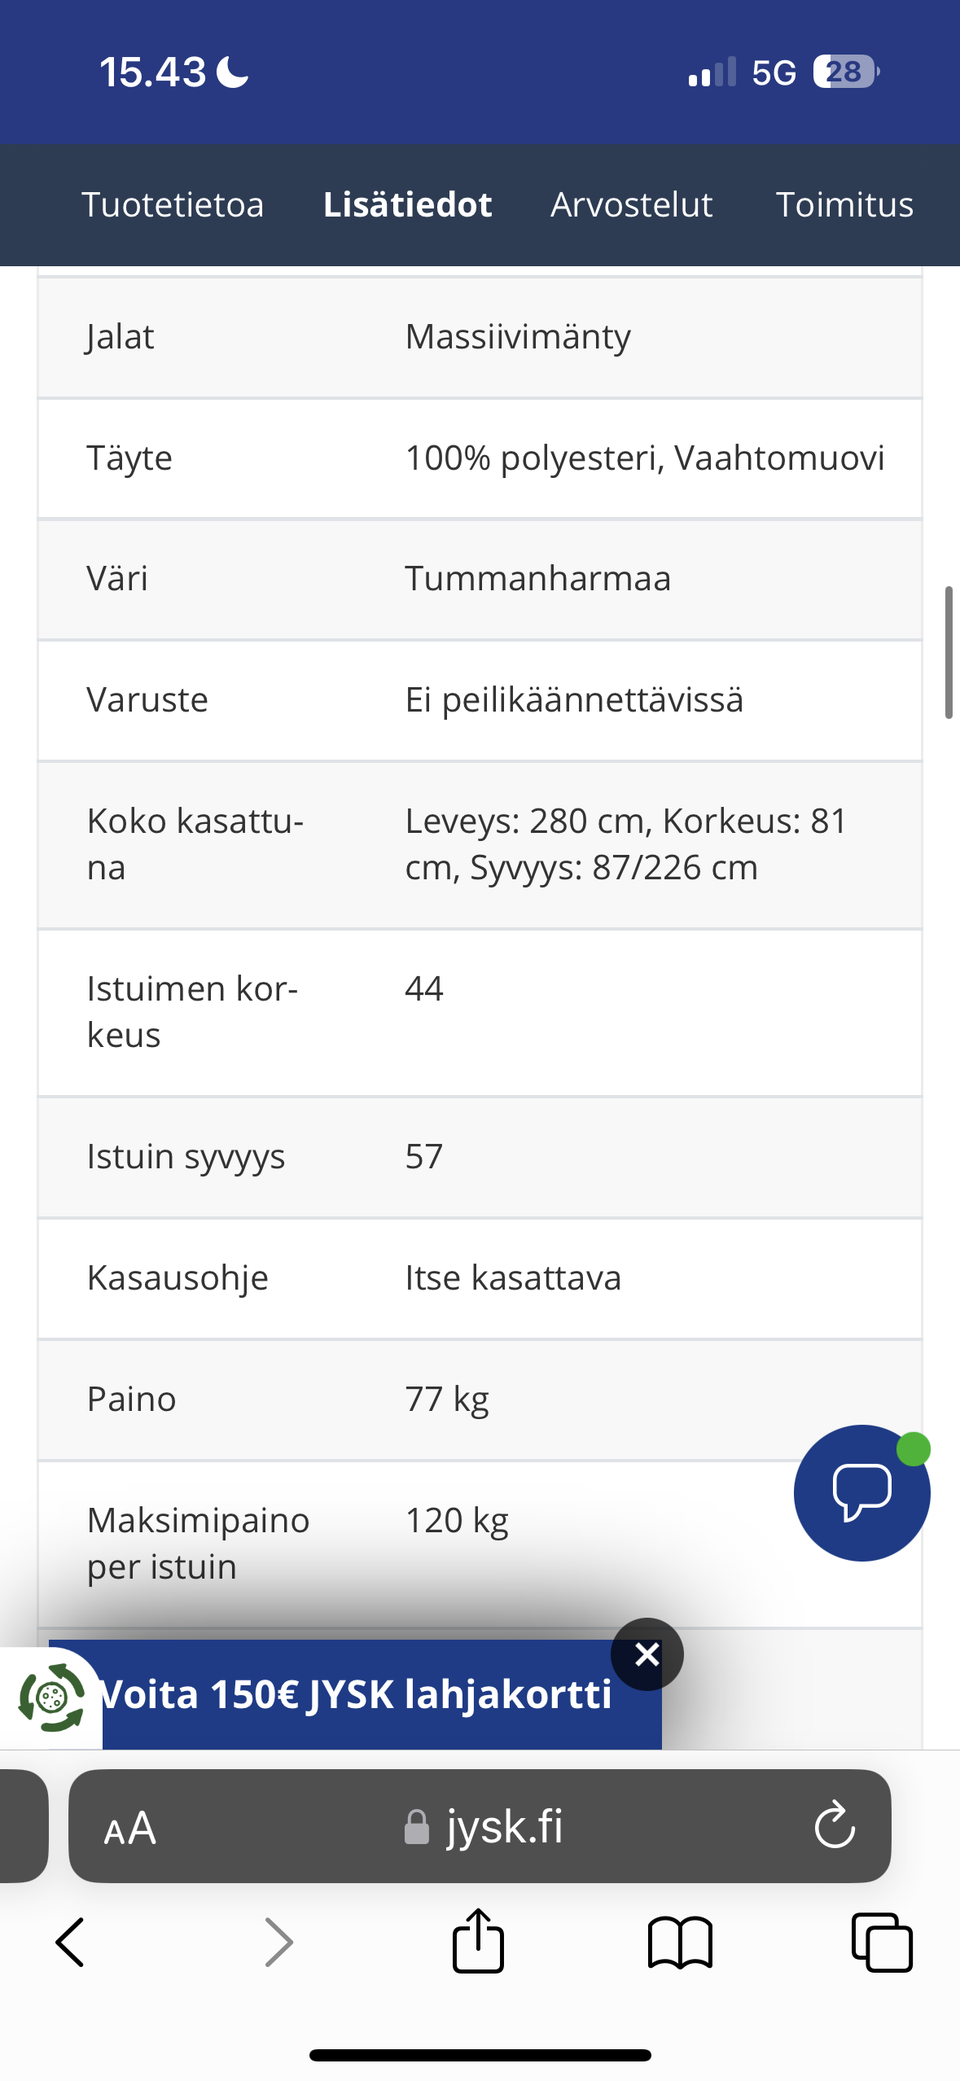Open the Safari share sheet
The width and height of the screenshot is (960, 2081).
(x=478, y=1942)
